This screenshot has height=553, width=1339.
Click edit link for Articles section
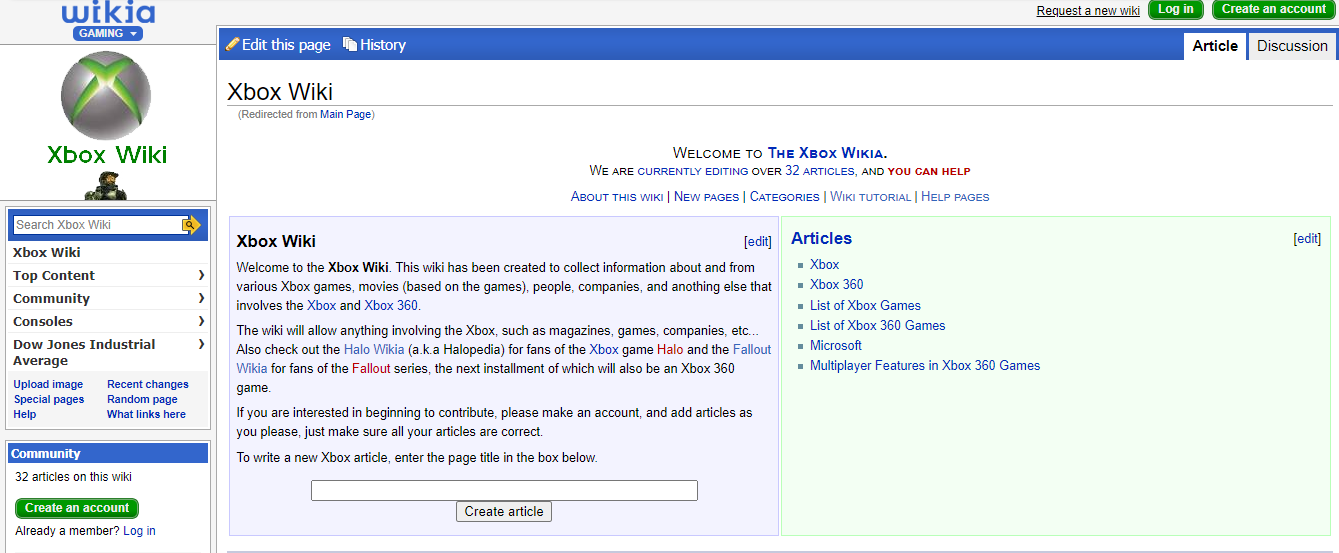(1308, 239)
